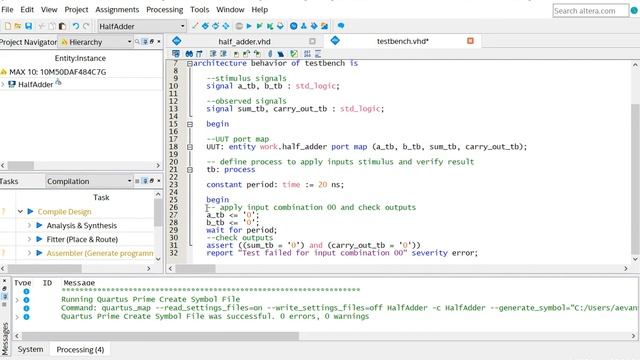Run the Fitter (Place & Route) task

tap(39, 239)
